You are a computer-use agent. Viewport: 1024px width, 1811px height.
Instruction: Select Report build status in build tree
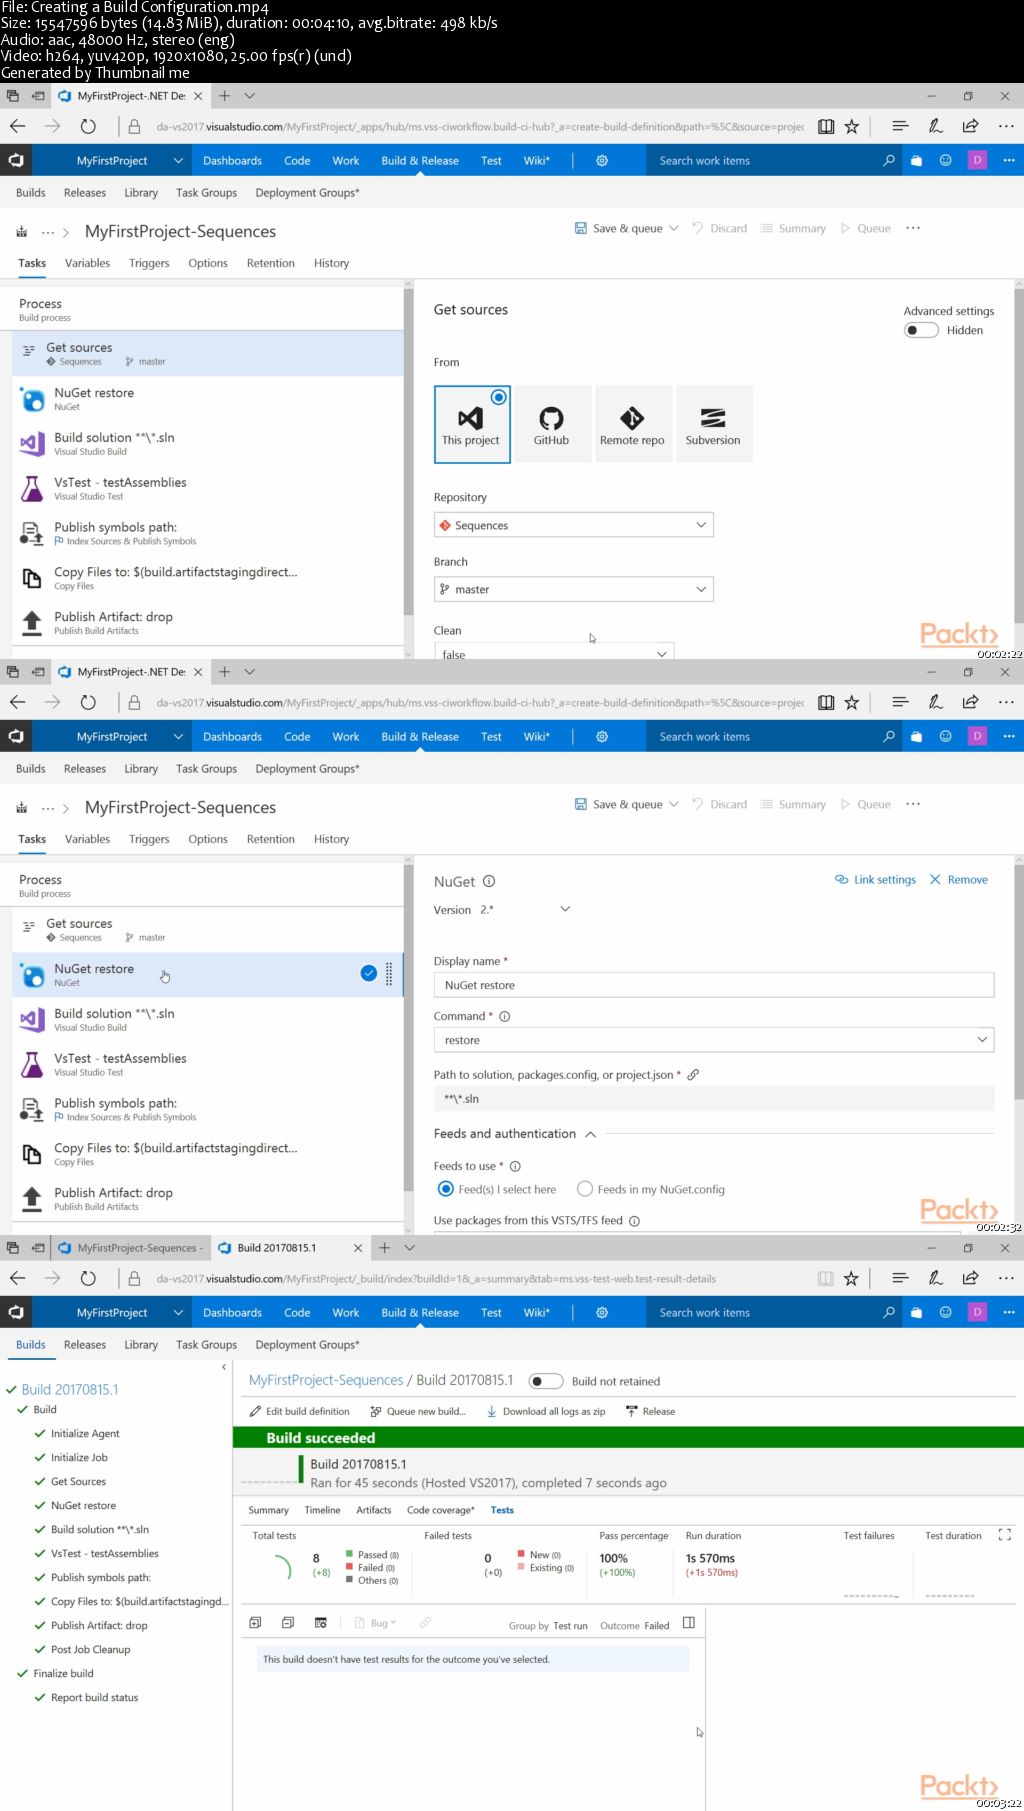click(x=94, y=1697)
